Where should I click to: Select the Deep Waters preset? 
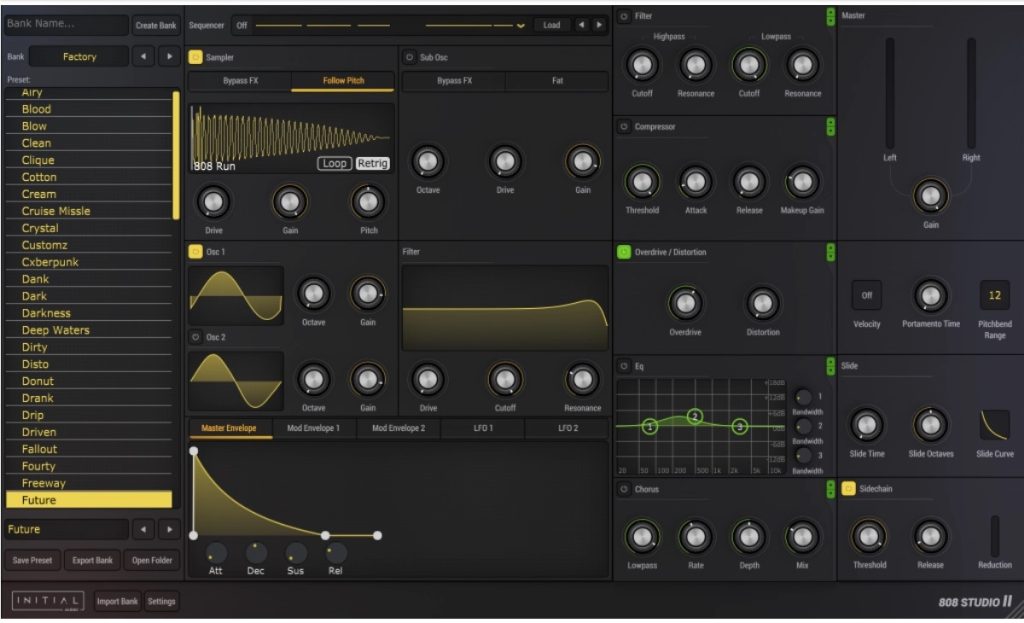click(56, 330)
